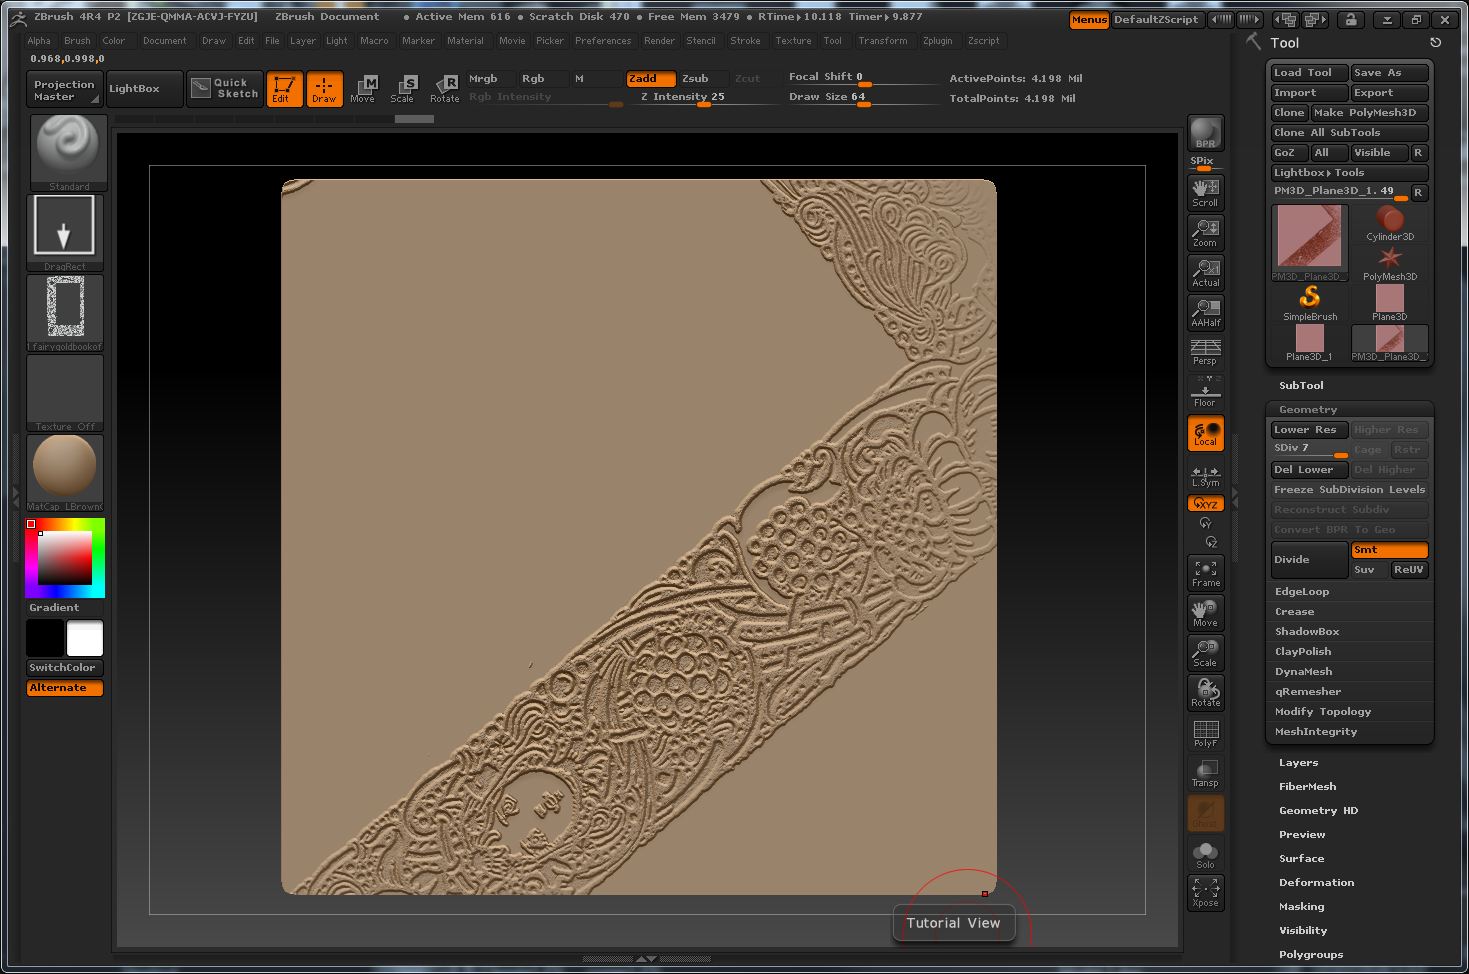Click the Xpose icon
Viewport: 1469px width, 974px height.
1205,892
